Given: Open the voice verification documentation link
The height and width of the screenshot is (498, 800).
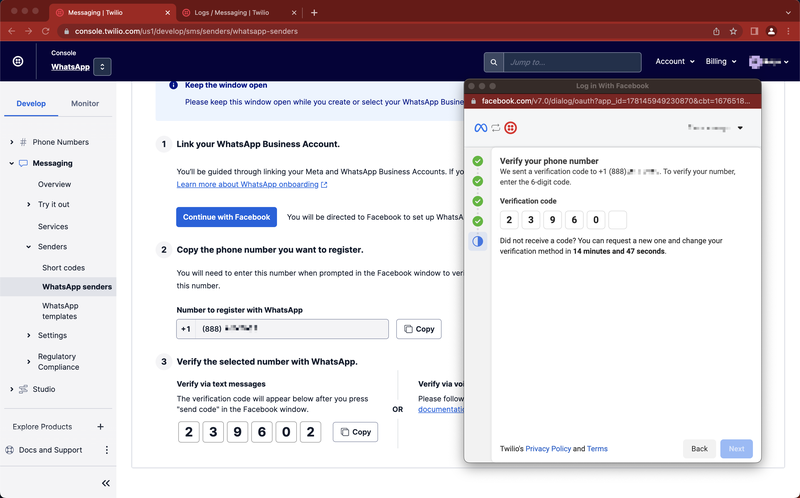Looking at the screenshot, I should pyautogui.click(x=441, y=409).
